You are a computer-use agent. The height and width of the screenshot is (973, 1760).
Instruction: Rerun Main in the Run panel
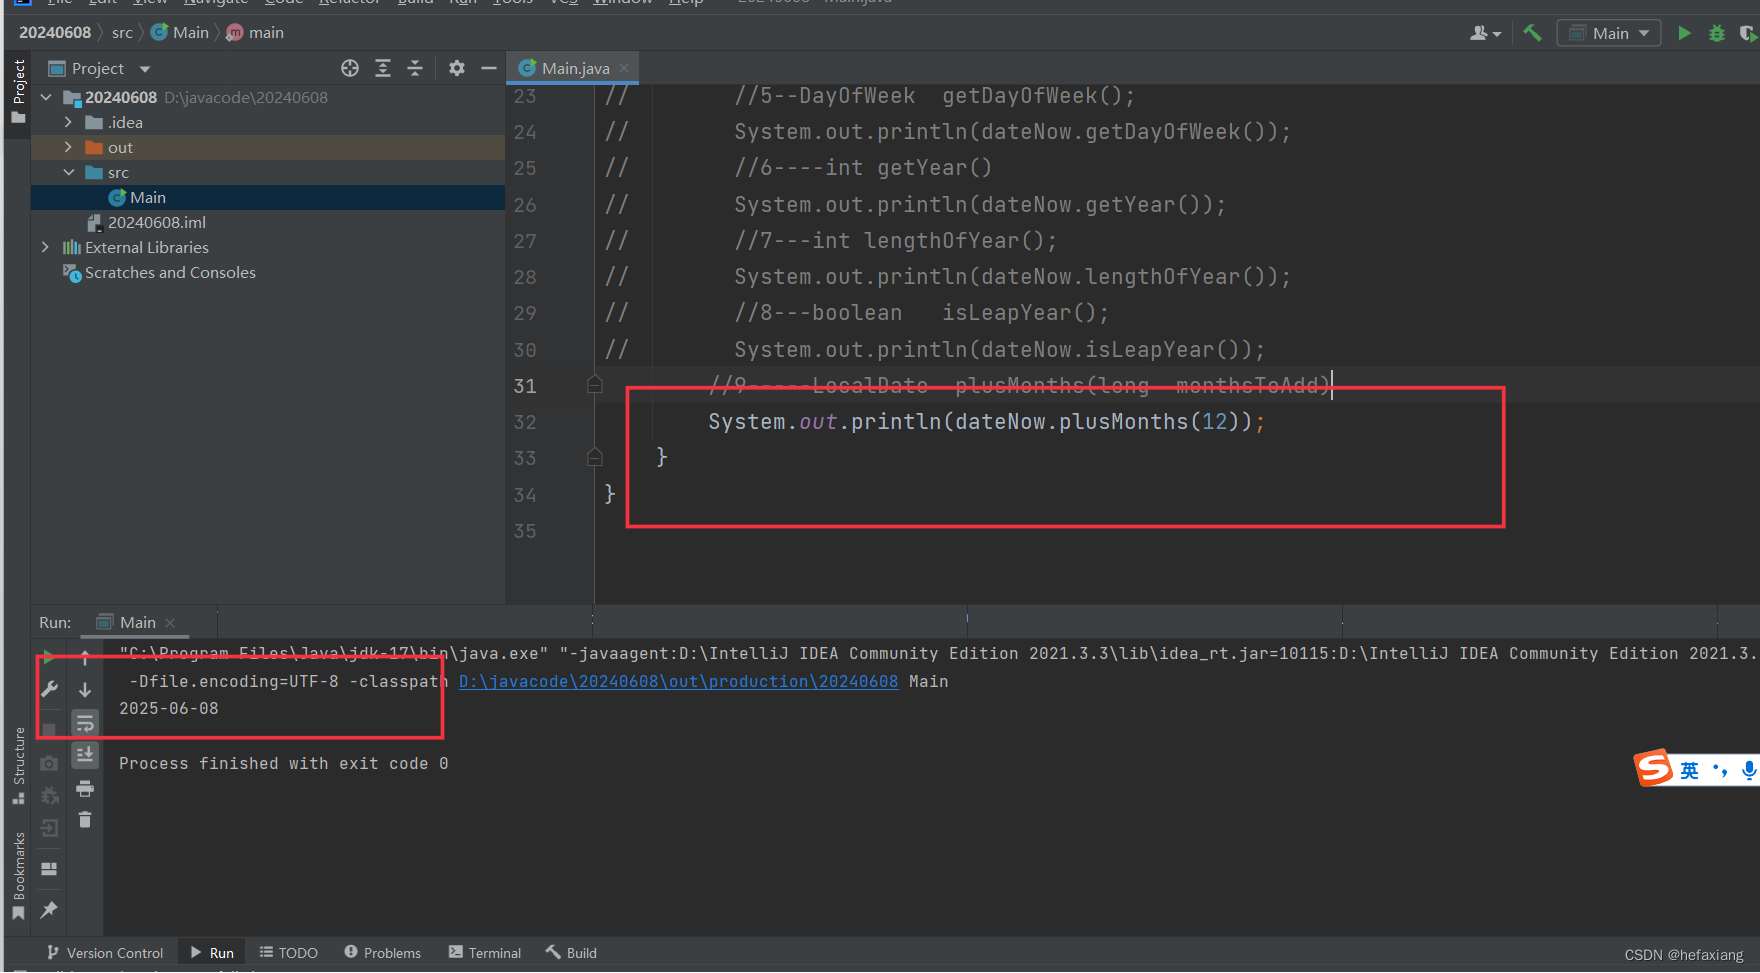[49, 658]
